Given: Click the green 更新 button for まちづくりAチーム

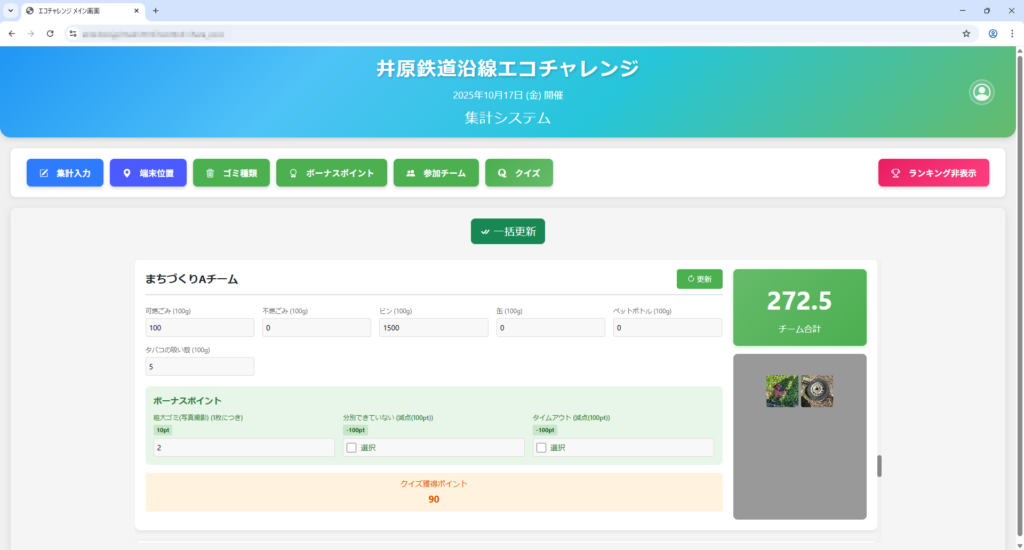Looking at the screenshot, I should 699,279.
